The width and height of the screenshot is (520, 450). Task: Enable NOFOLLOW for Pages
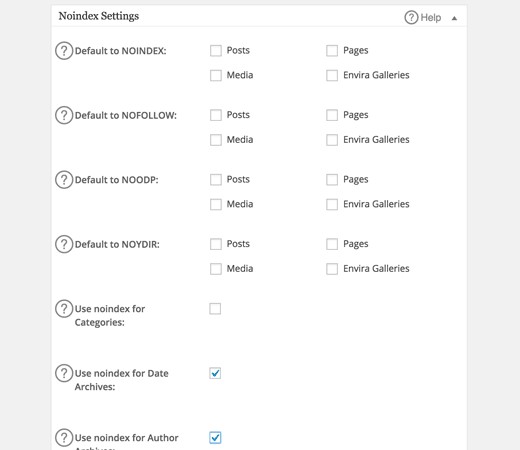332,115
